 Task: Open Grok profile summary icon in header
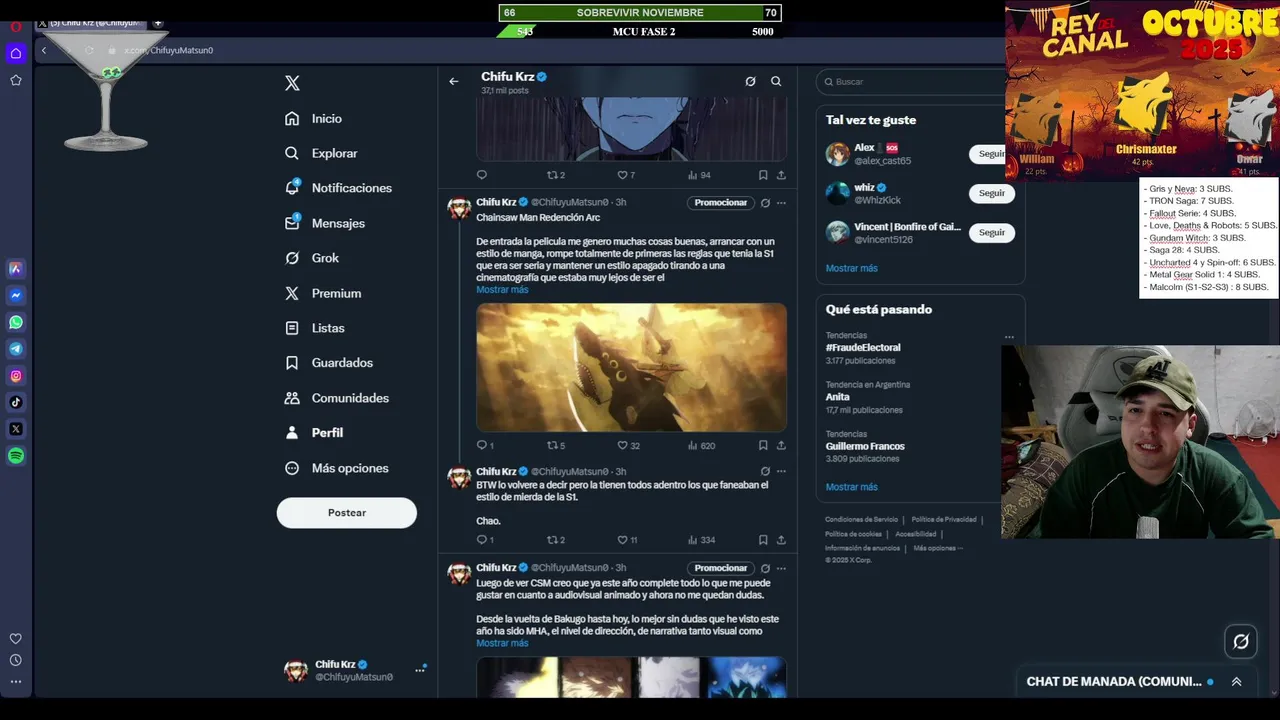[x=750, y=81]
